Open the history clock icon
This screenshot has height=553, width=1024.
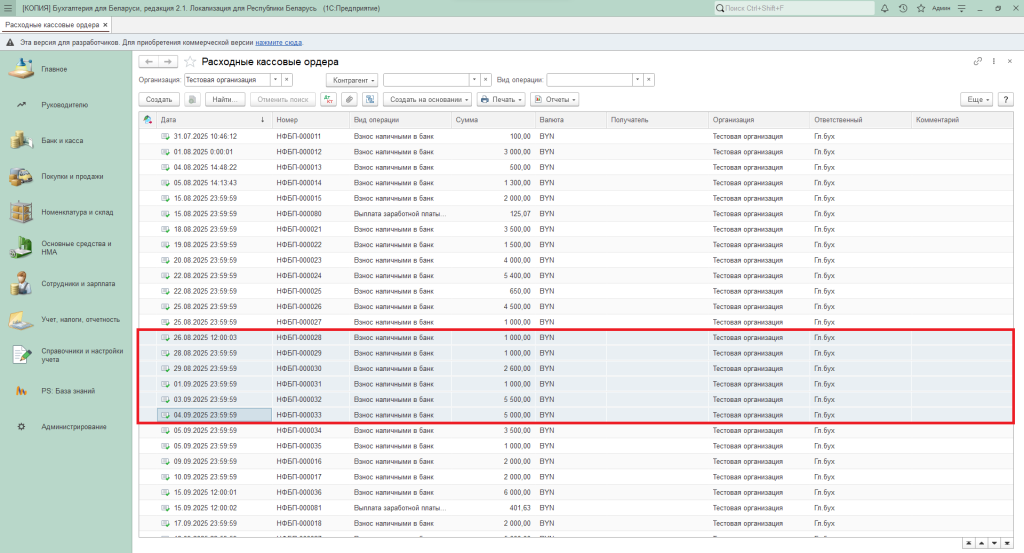click(x=903, y=8)
